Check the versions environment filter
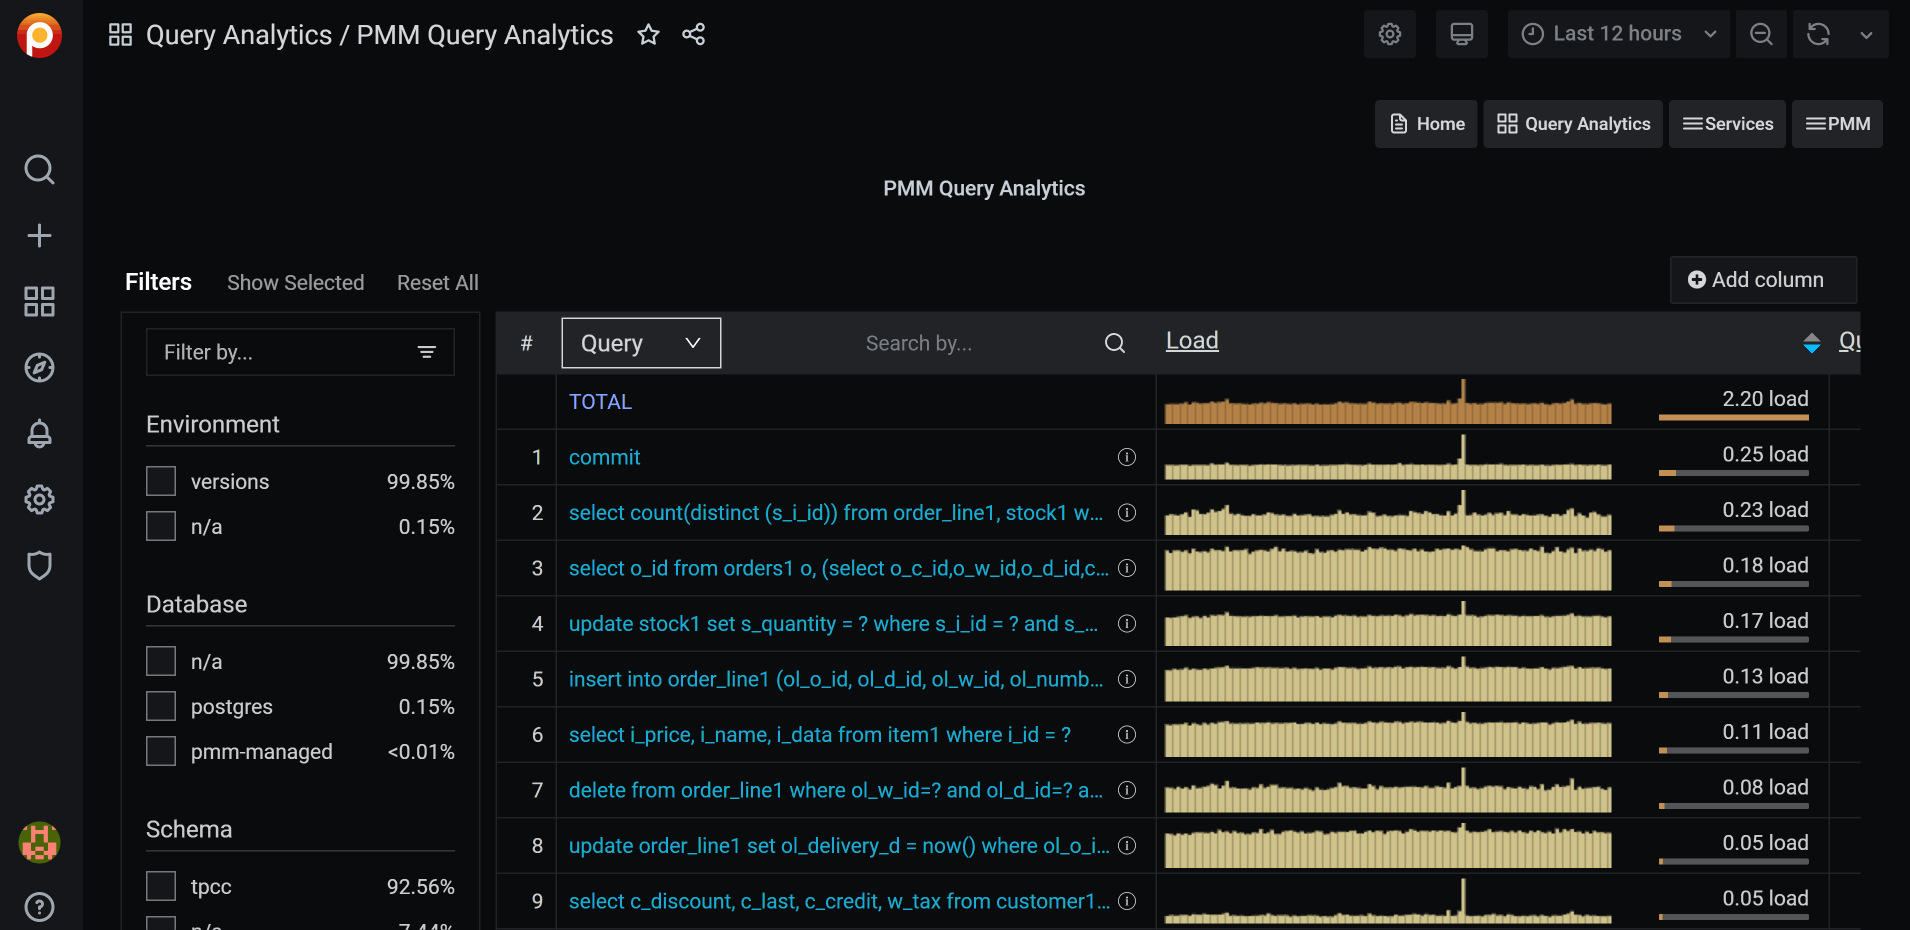Viewport: 1910px width, 930px height. 161,481
